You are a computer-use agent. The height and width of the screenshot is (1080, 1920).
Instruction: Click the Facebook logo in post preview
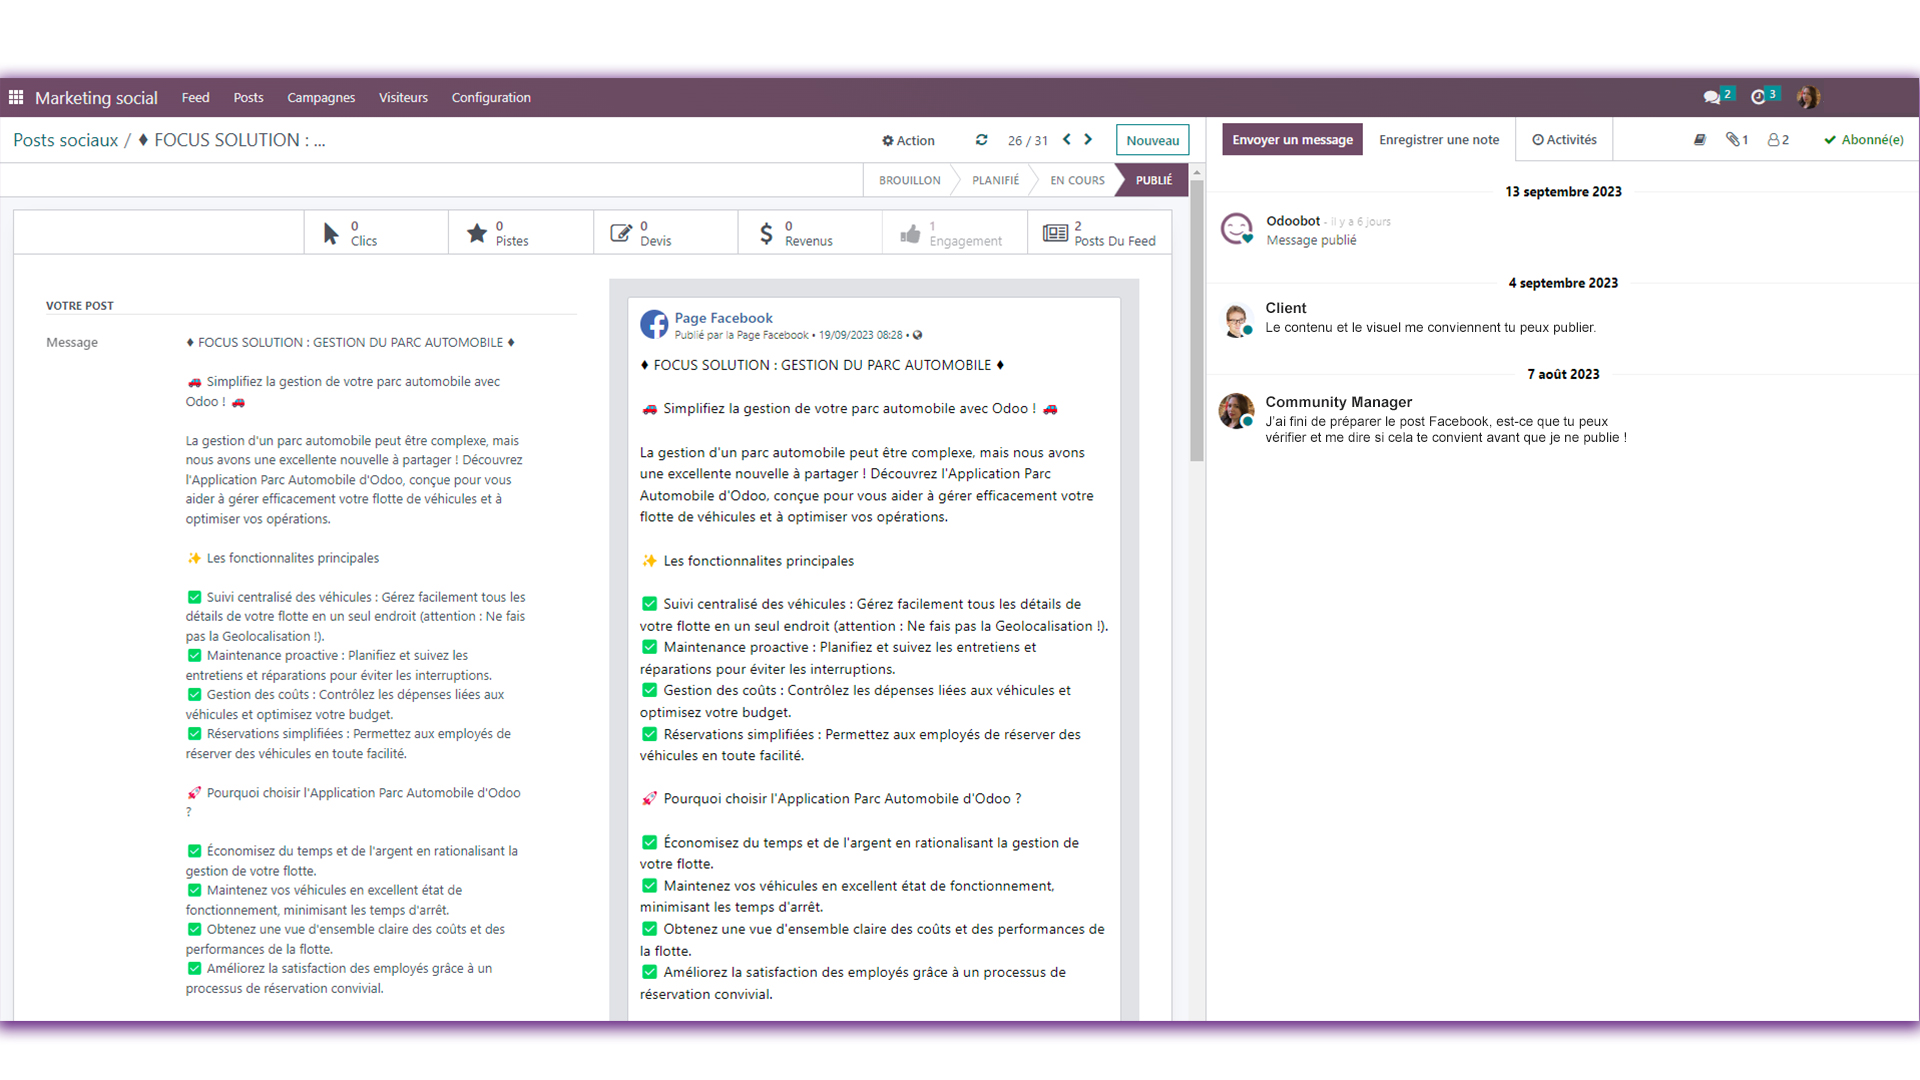(x=654, y=324)
